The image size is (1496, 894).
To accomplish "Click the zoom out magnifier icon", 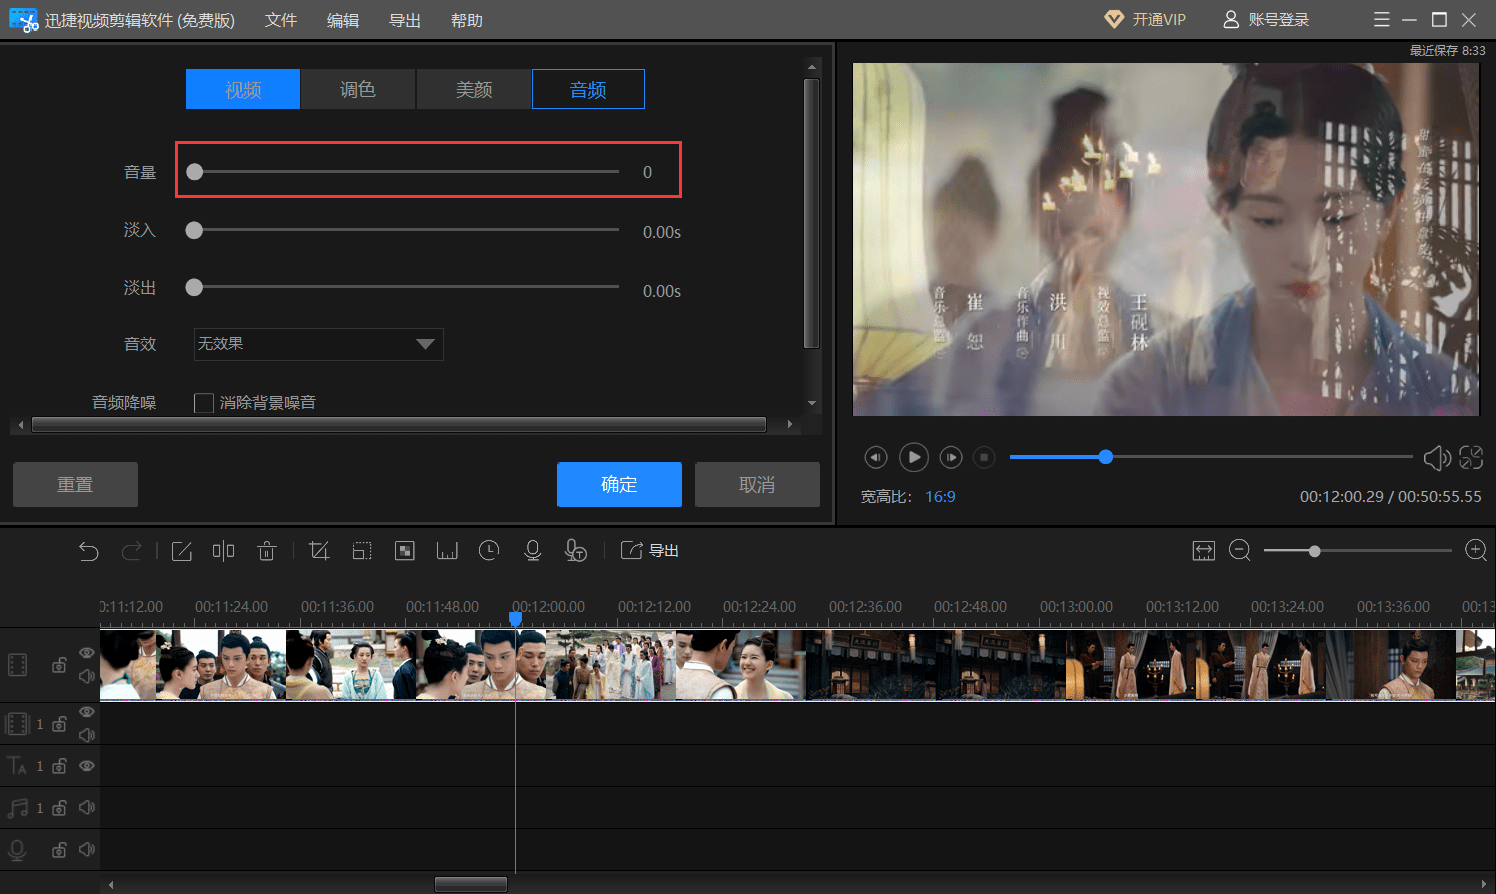I will 1240,551.
